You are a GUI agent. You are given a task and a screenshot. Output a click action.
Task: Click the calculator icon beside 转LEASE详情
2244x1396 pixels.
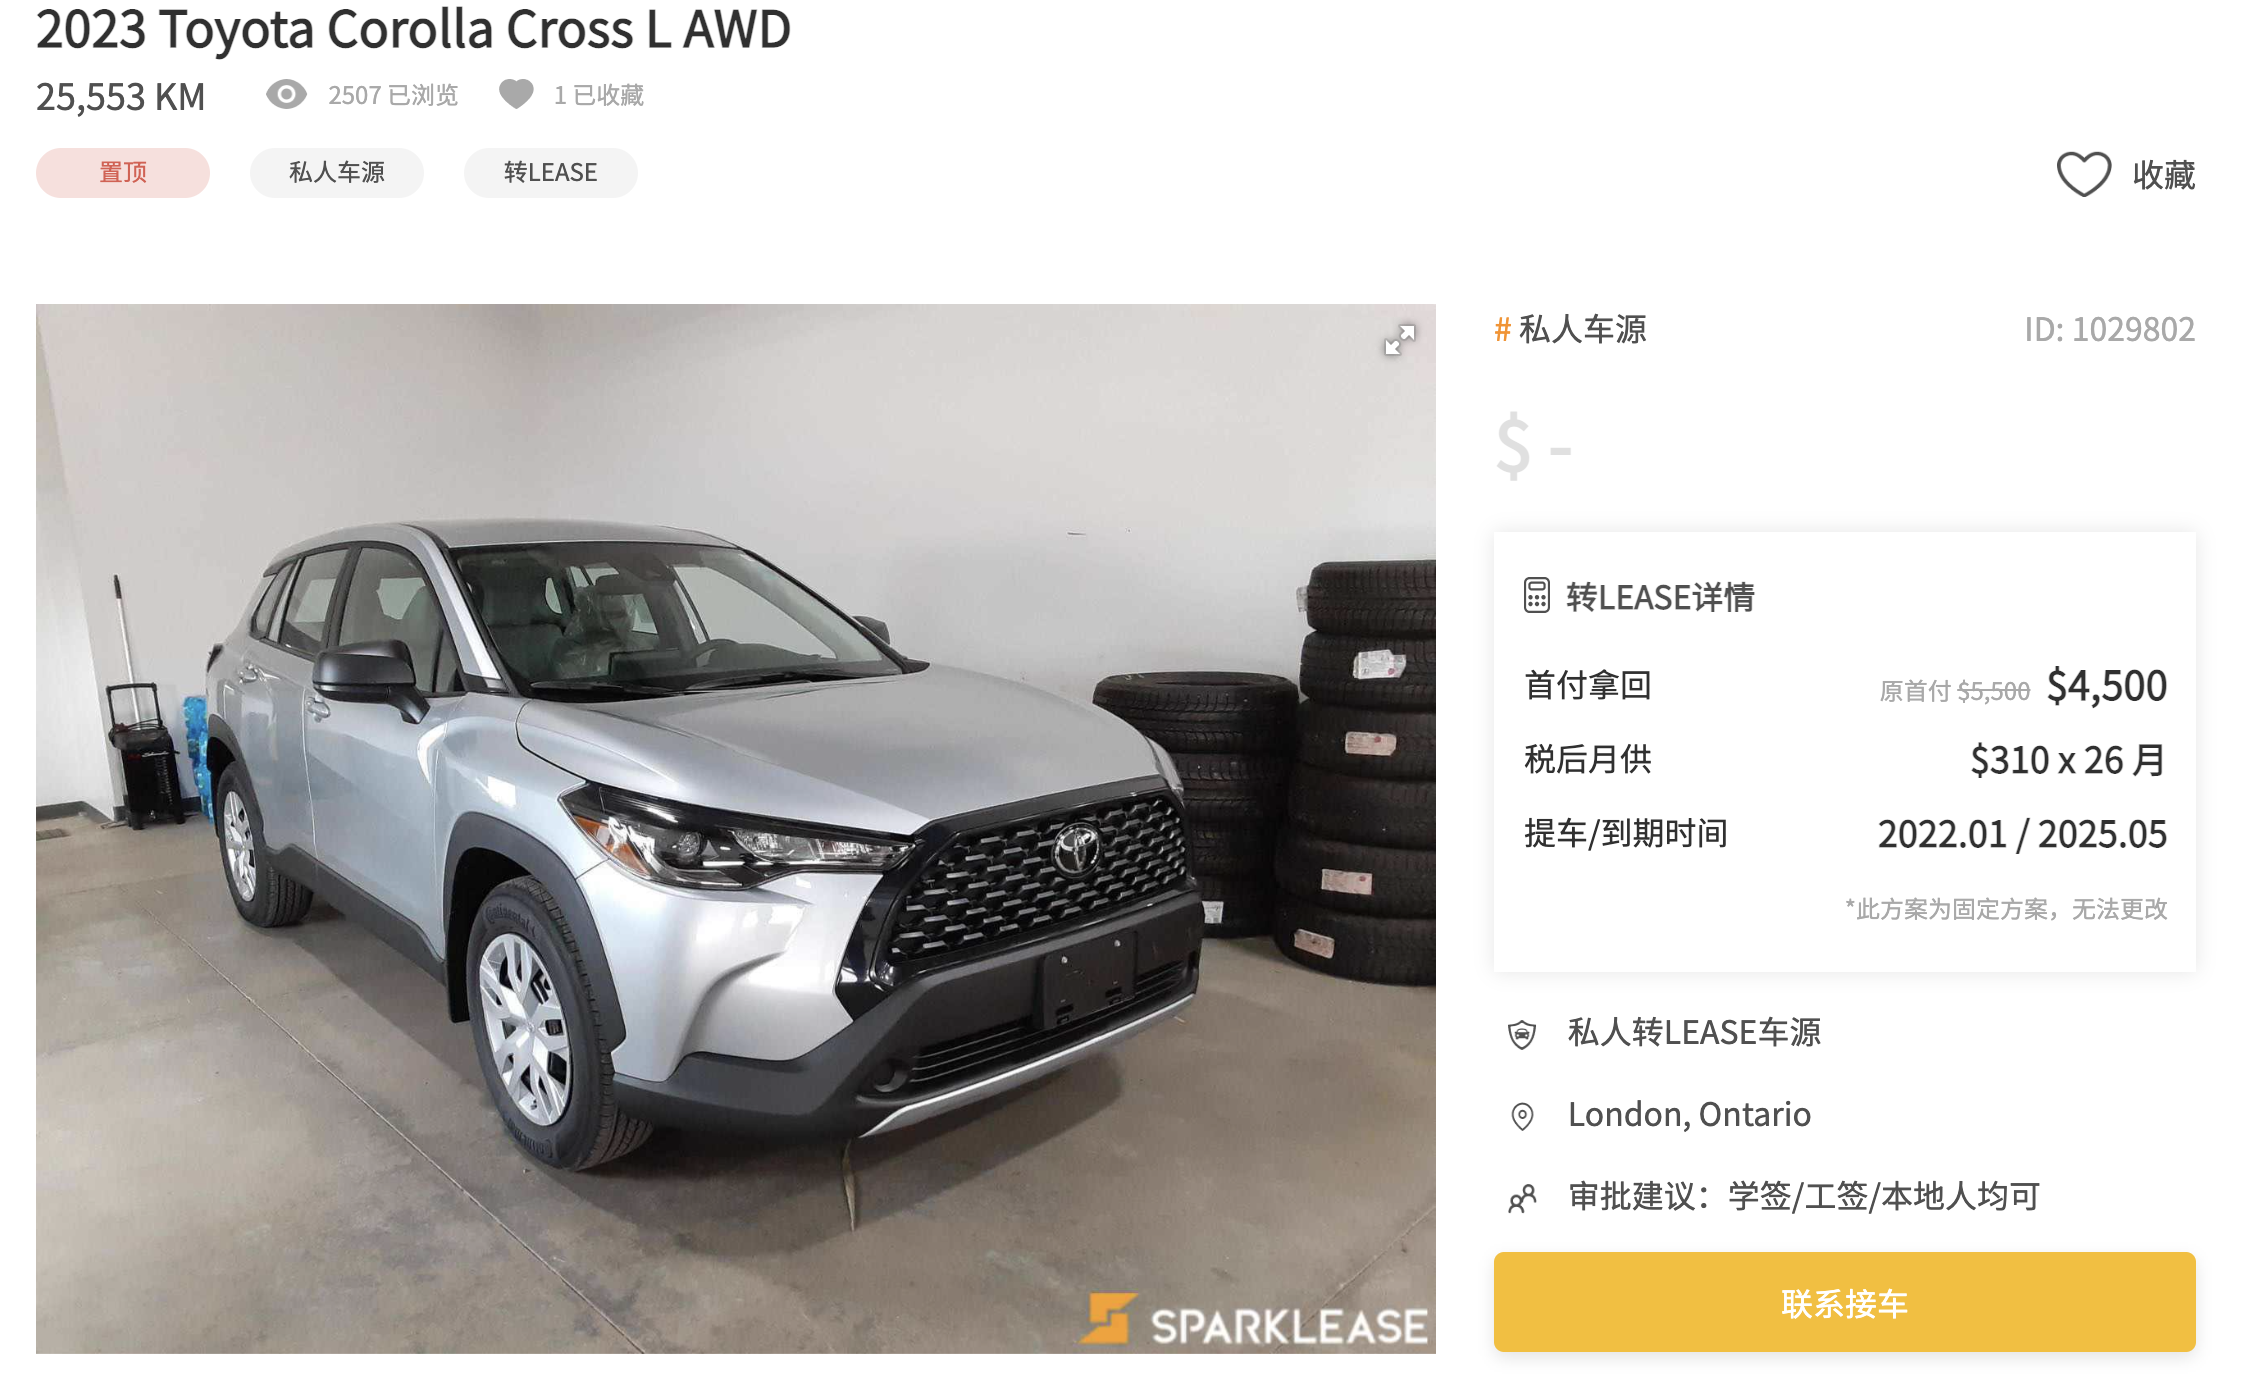coord(1536,596)
